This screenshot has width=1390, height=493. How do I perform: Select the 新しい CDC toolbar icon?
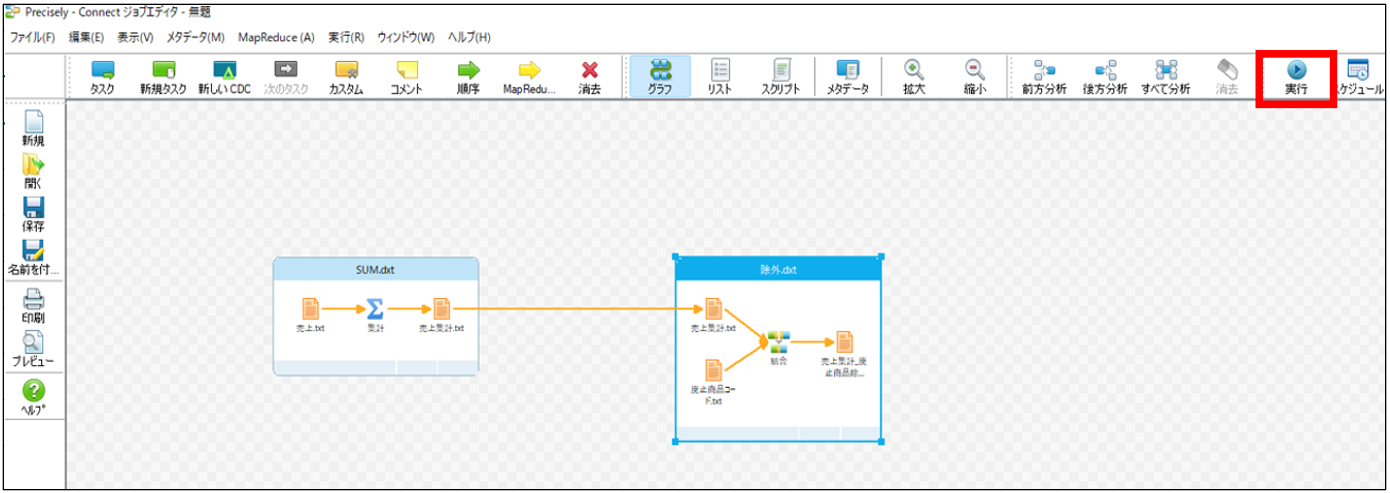coord(224,77)
